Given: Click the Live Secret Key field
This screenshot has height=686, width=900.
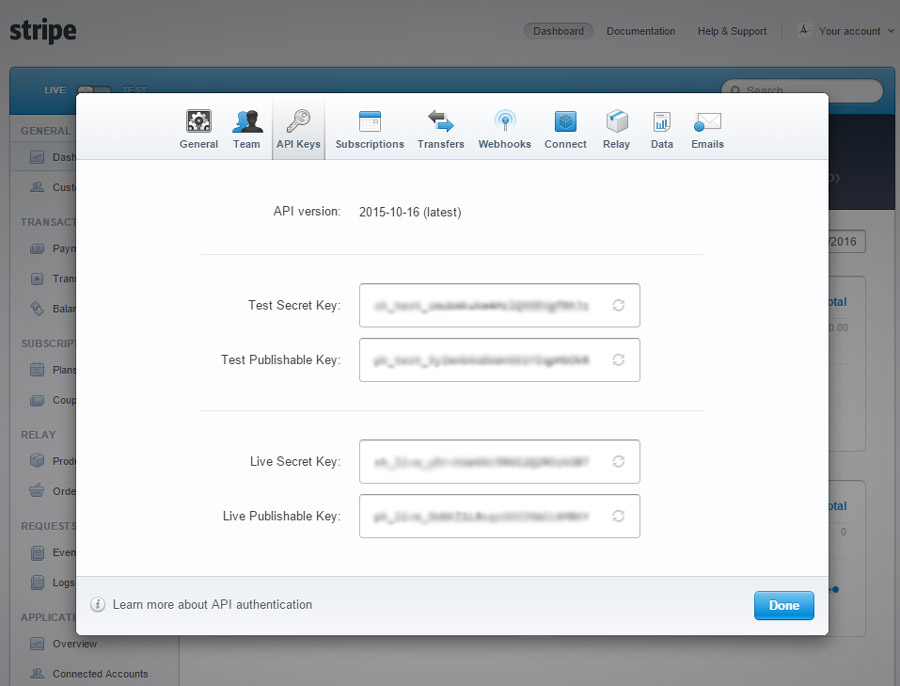Looking at the screenshot, I should pos(499,462).
